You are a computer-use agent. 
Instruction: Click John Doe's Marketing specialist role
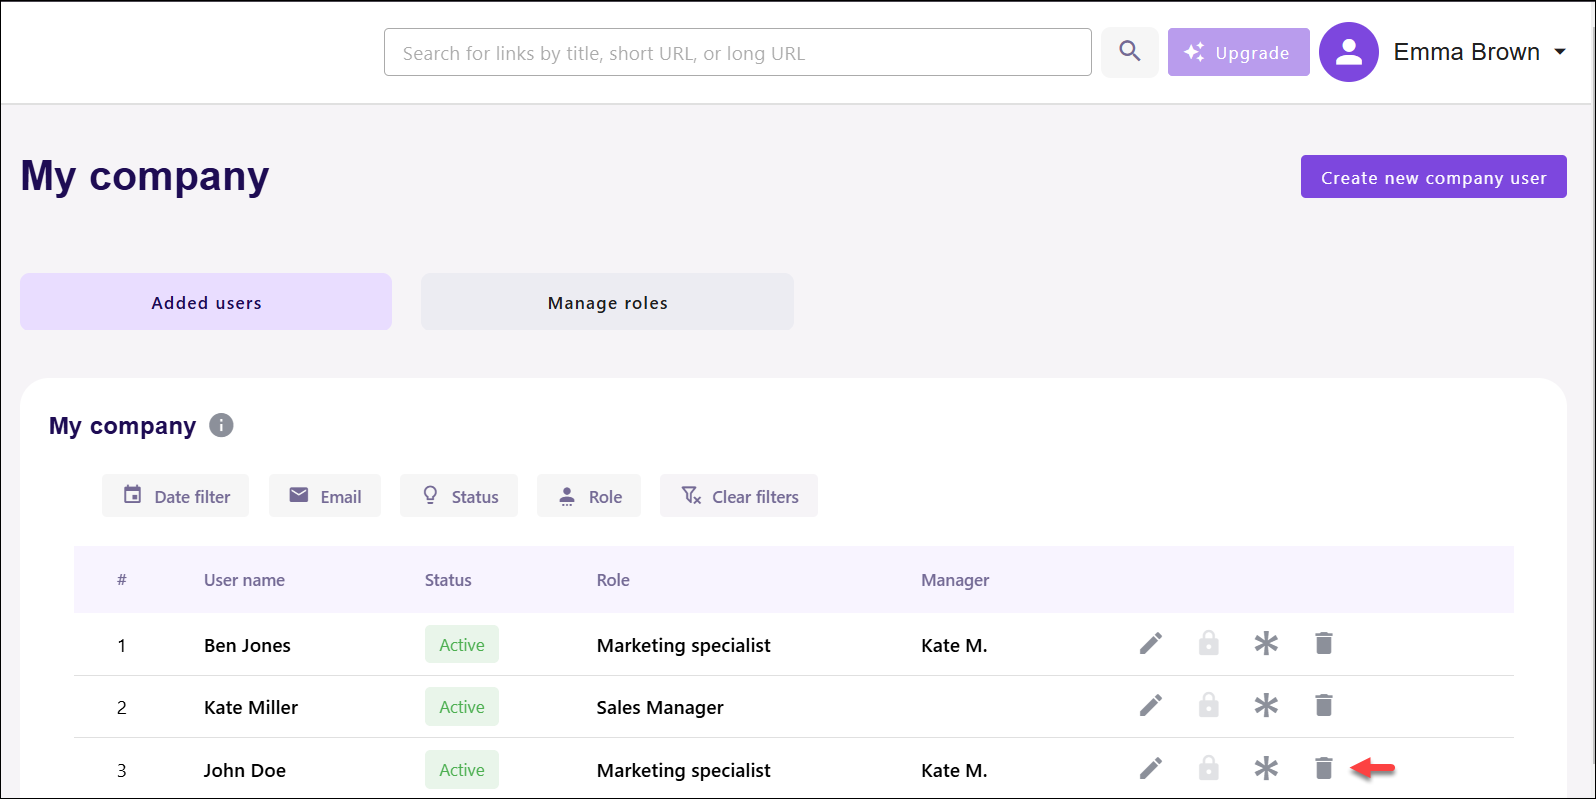click(684, 770)
